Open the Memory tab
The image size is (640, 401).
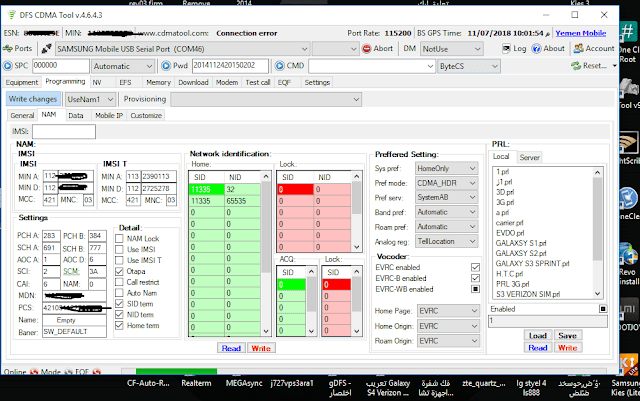point(158,82)
